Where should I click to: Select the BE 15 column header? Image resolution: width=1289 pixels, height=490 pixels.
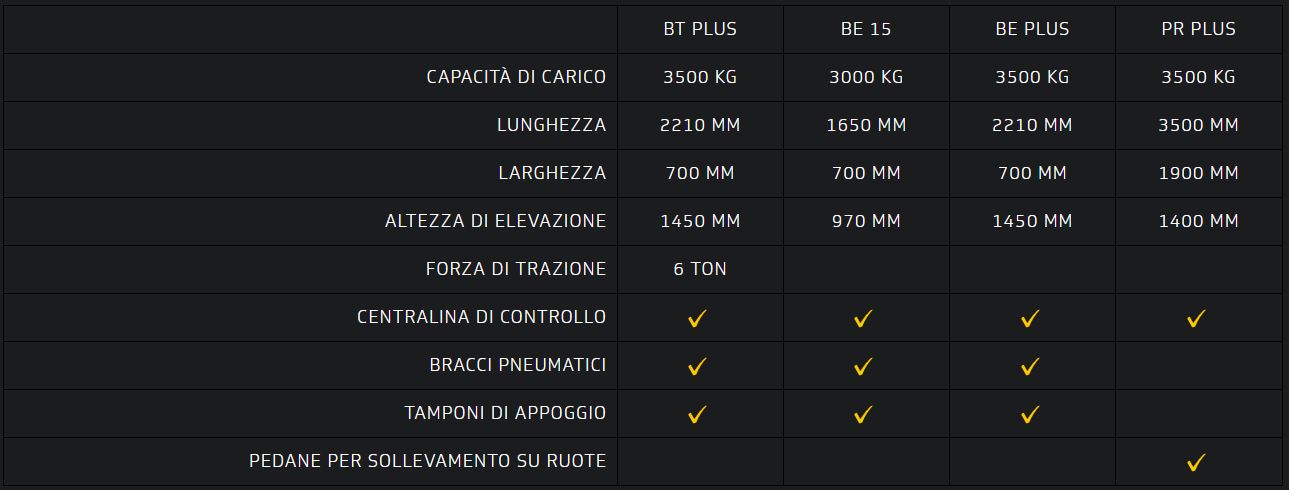(x=866, y=29)
